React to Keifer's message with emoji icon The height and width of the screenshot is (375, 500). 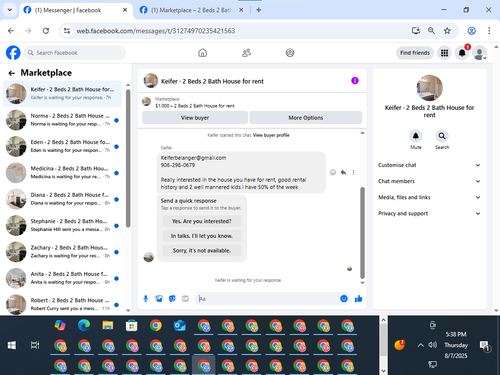coord(333,172)
